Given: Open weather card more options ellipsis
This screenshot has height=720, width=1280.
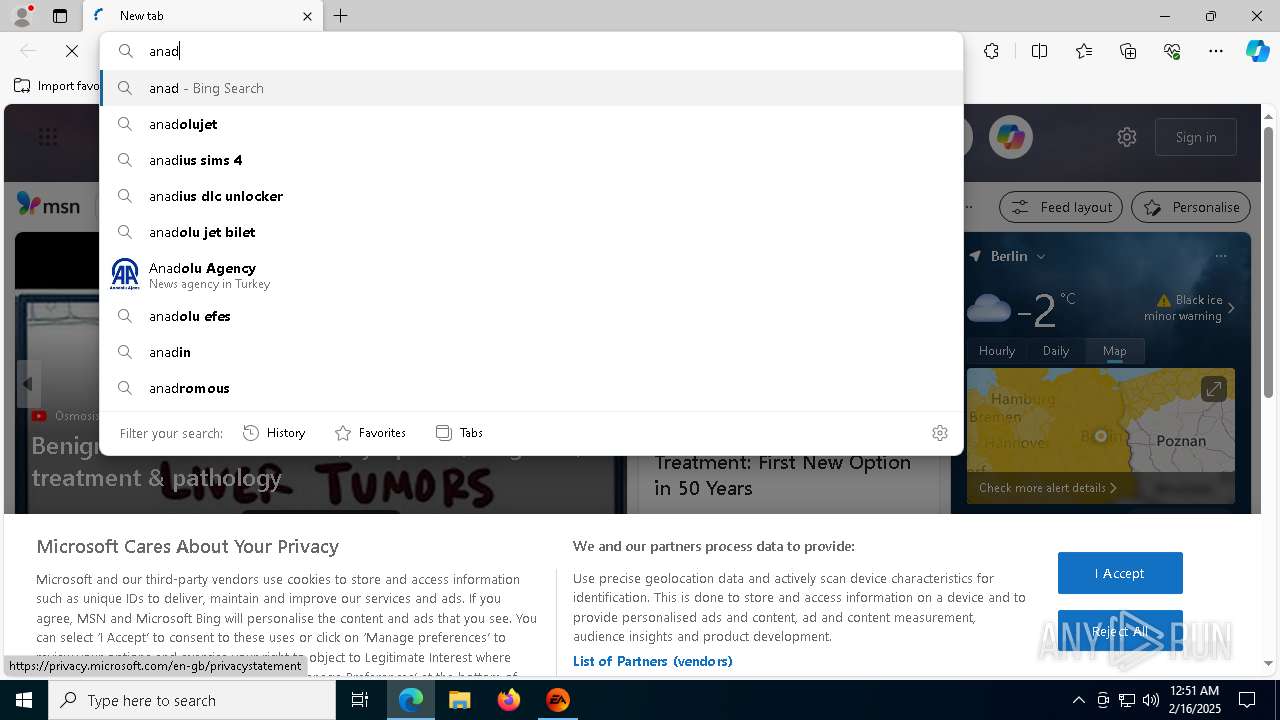Looking at the screenshot, I should tap(1221, 256).
